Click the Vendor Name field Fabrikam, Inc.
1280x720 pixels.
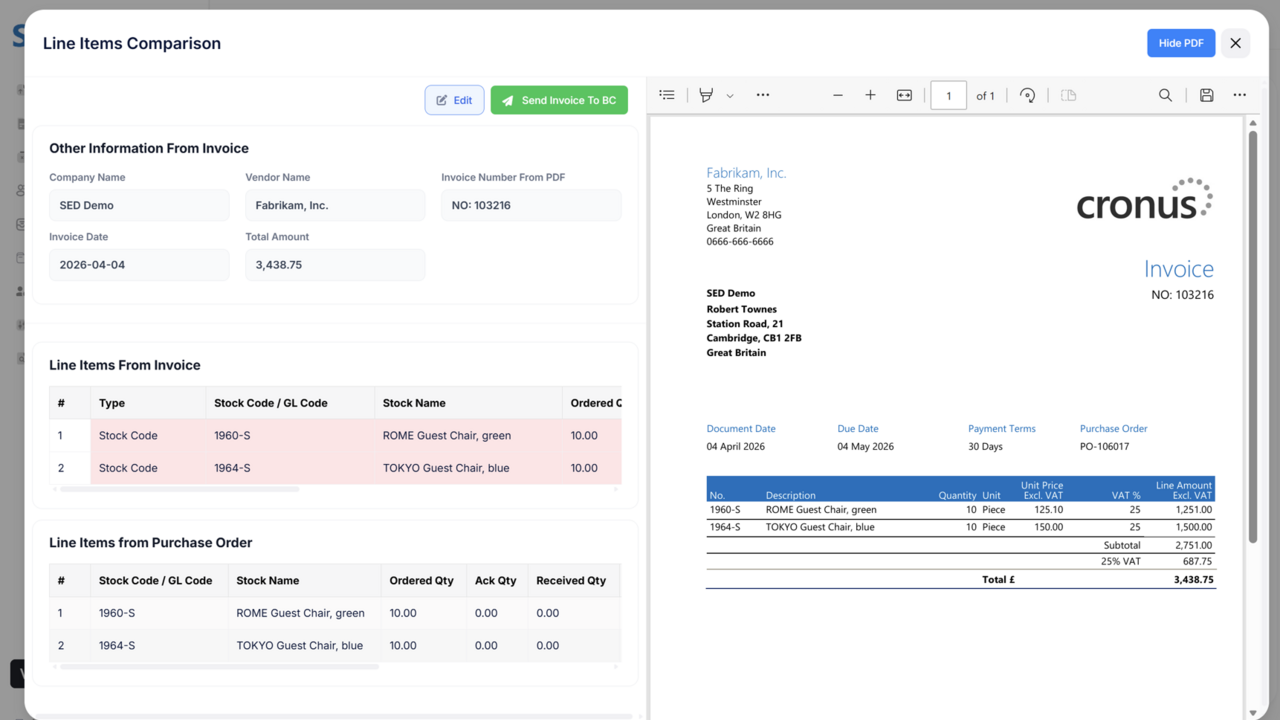pos(335,205)
